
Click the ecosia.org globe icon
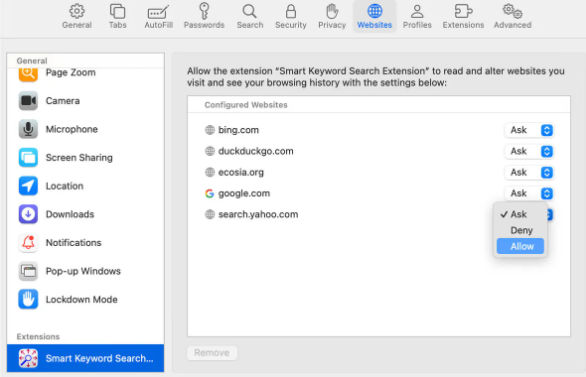click(210, 172)
